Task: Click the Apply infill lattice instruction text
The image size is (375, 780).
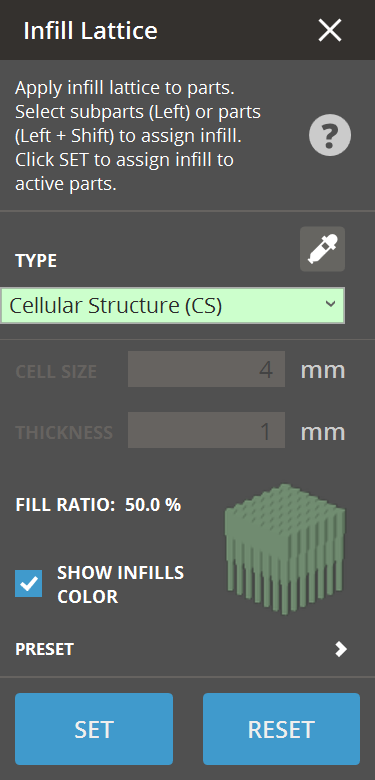Action: [138, 136]
